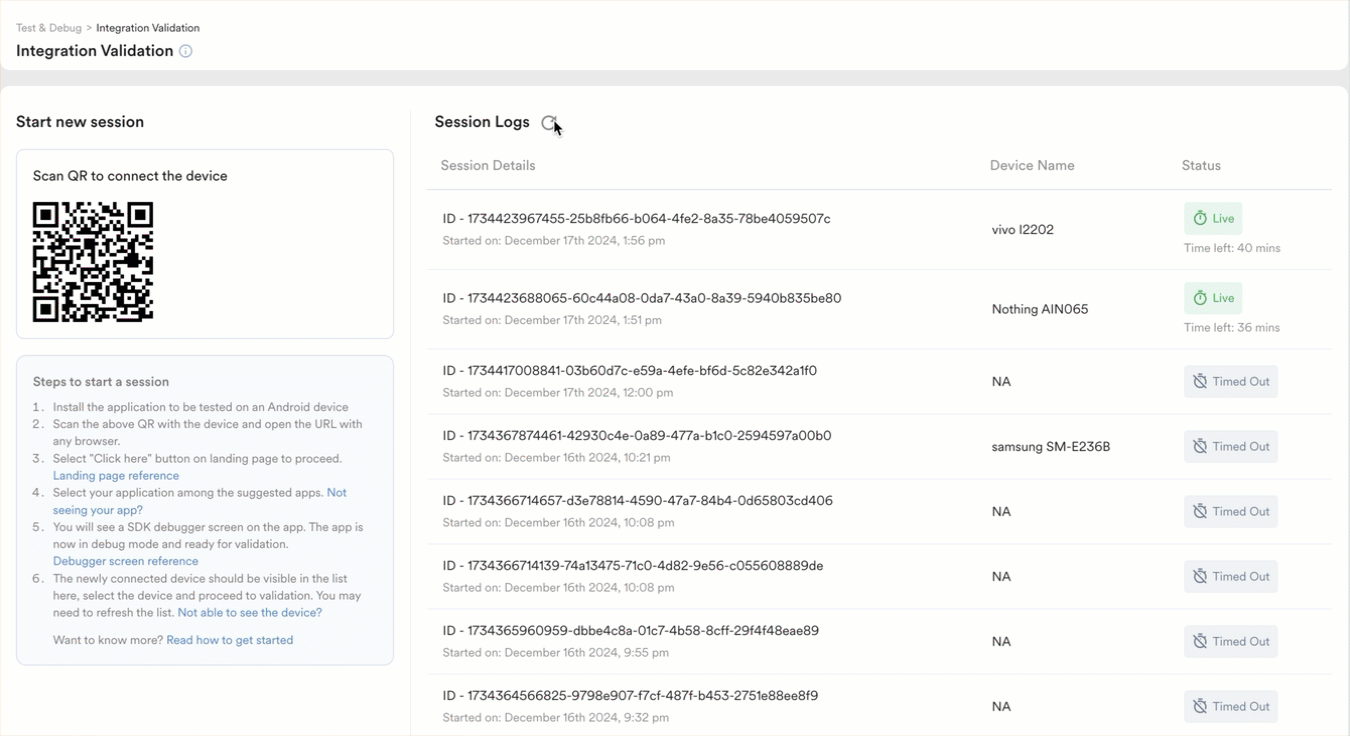Click the Device Name column header
Viewport: 1350px width, 736px height.
[1031, 165]
